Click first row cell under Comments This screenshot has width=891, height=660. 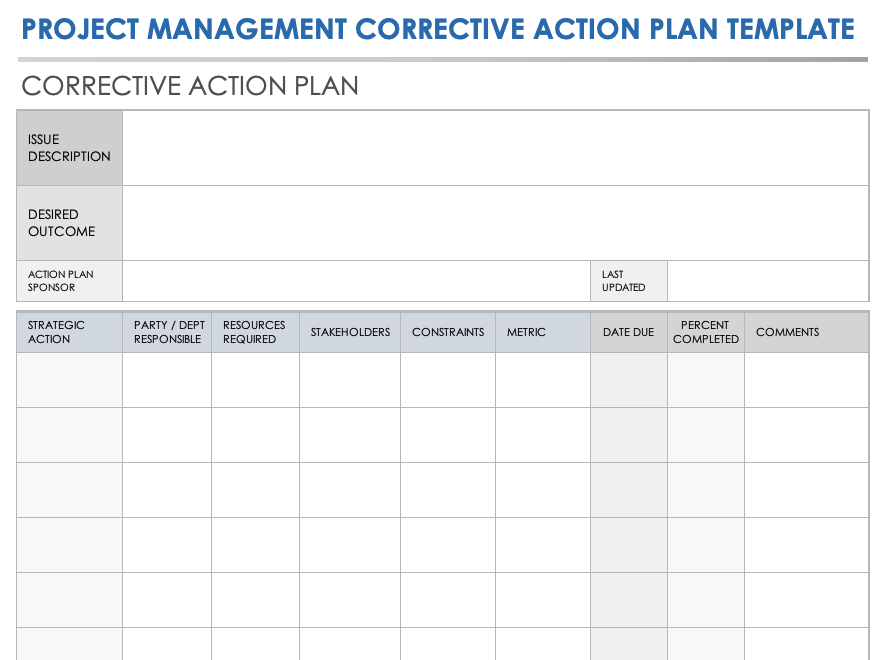(806, 380)
